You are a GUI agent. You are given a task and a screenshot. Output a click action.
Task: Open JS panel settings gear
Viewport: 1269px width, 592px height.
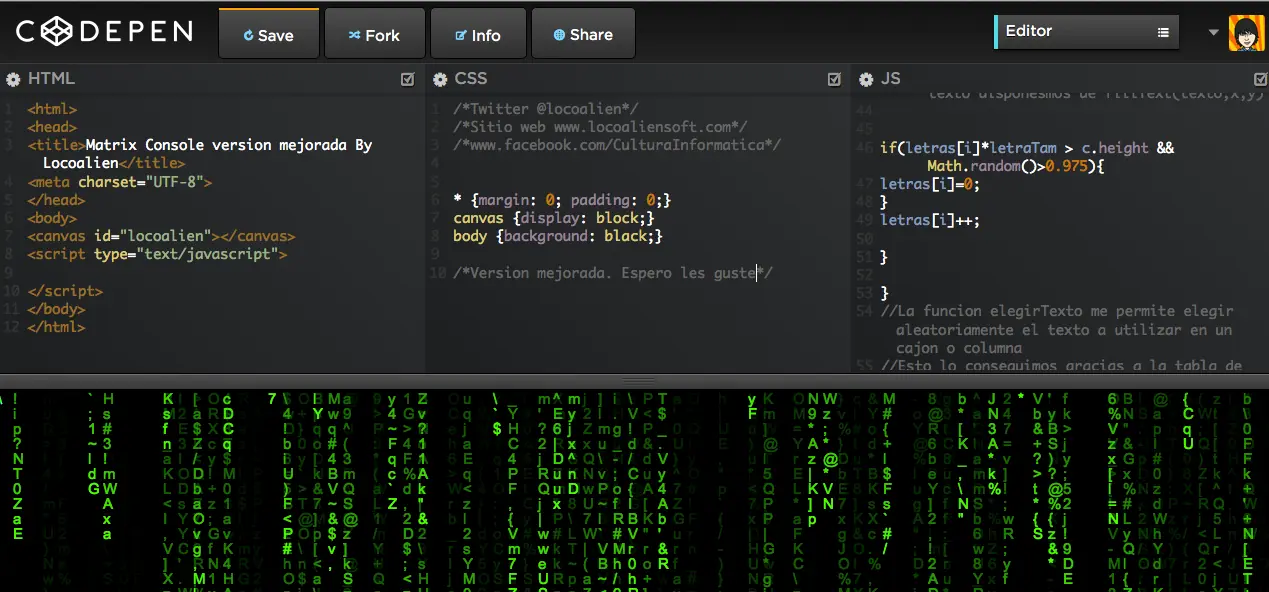click(x=865, y=79)
